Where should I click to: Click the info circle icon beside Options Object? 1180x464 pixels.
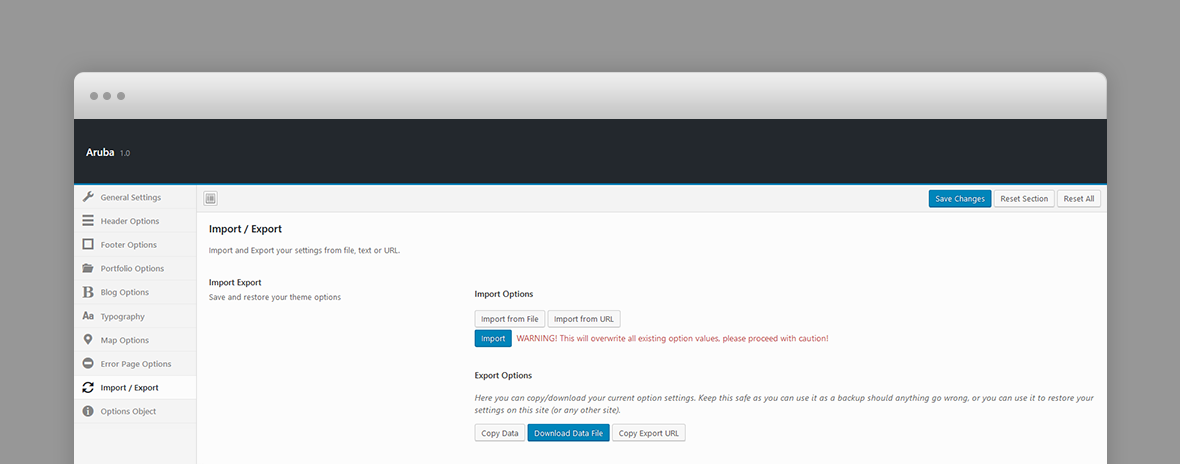click(x=88, y=411)
